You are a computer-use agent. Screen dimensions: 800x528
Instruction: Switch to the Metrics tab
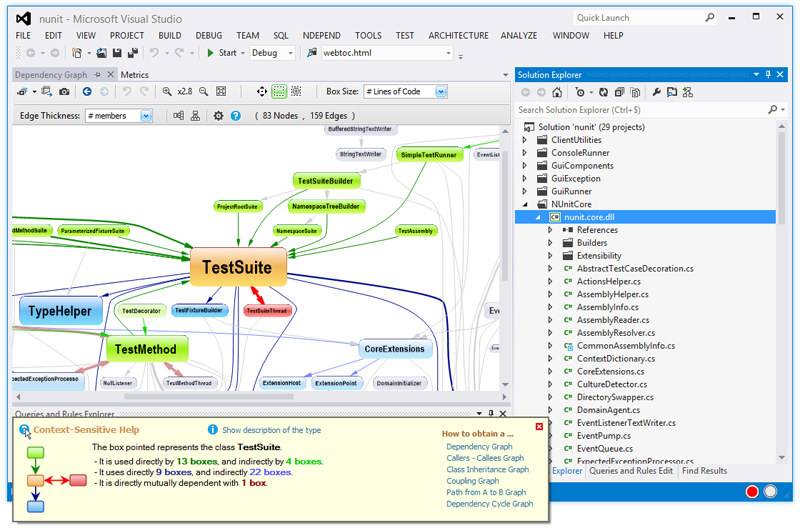click(134, 75)
